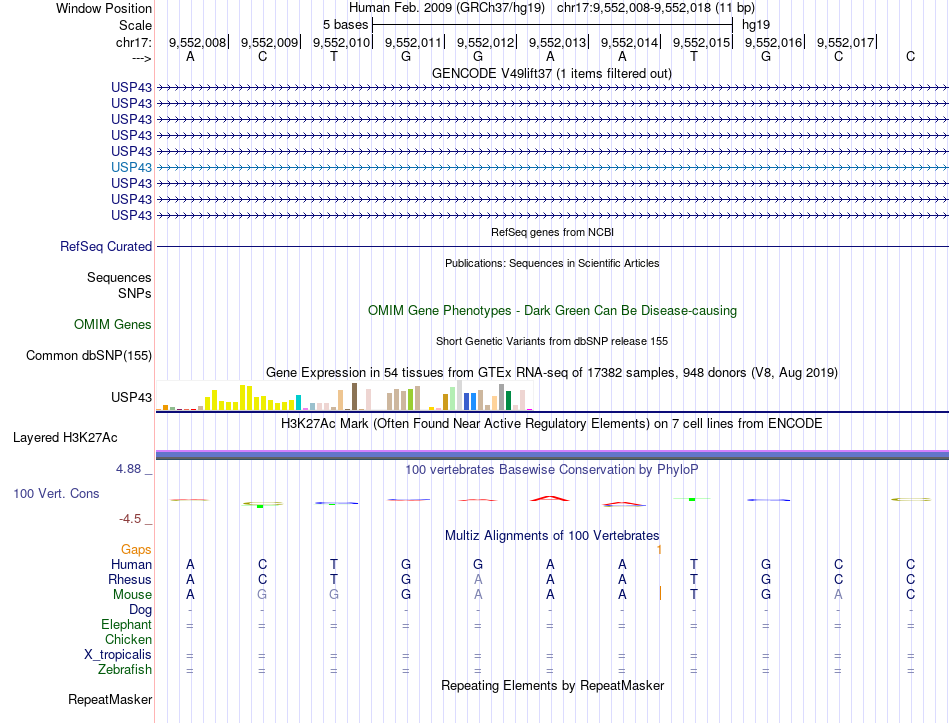Open the Common dbSNP(155) track label
Image resolution: width=950 pixels, height=723 pixels.
(x=89, y=356)
